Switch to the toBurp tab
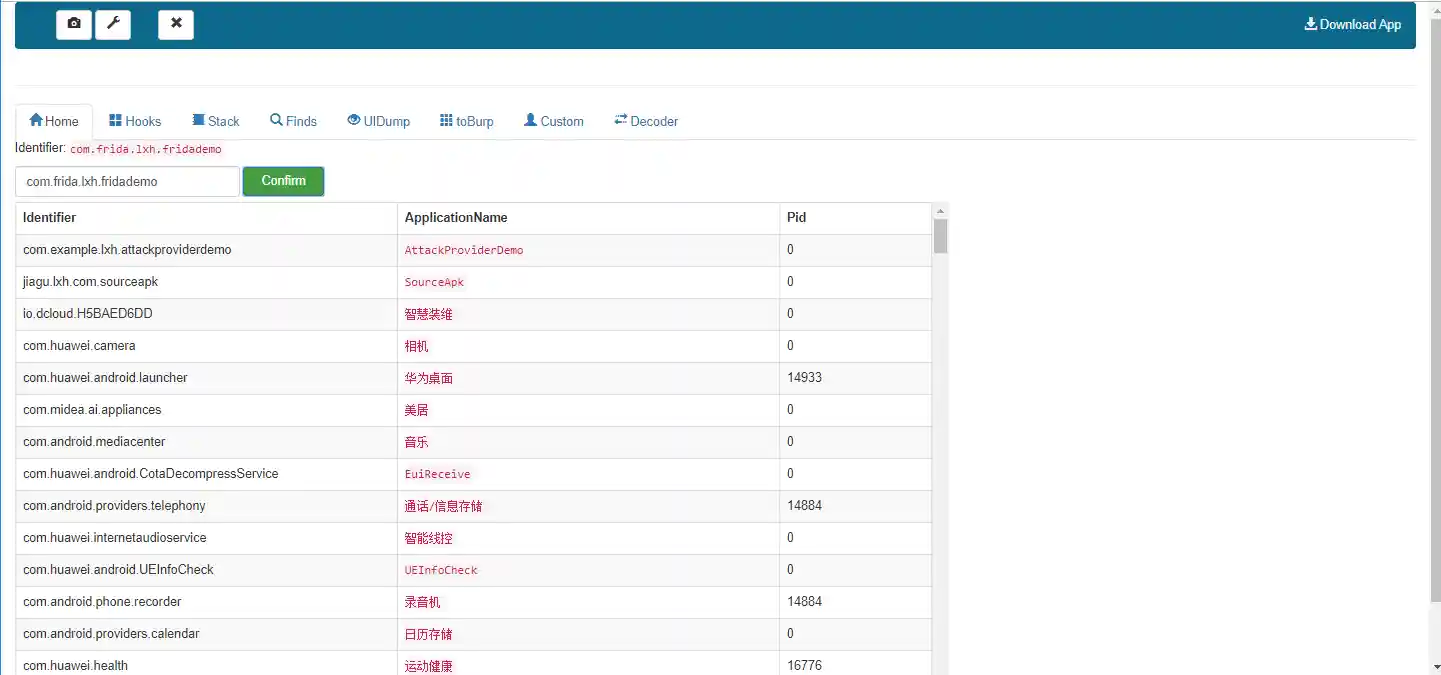 (x=466, y=121)
